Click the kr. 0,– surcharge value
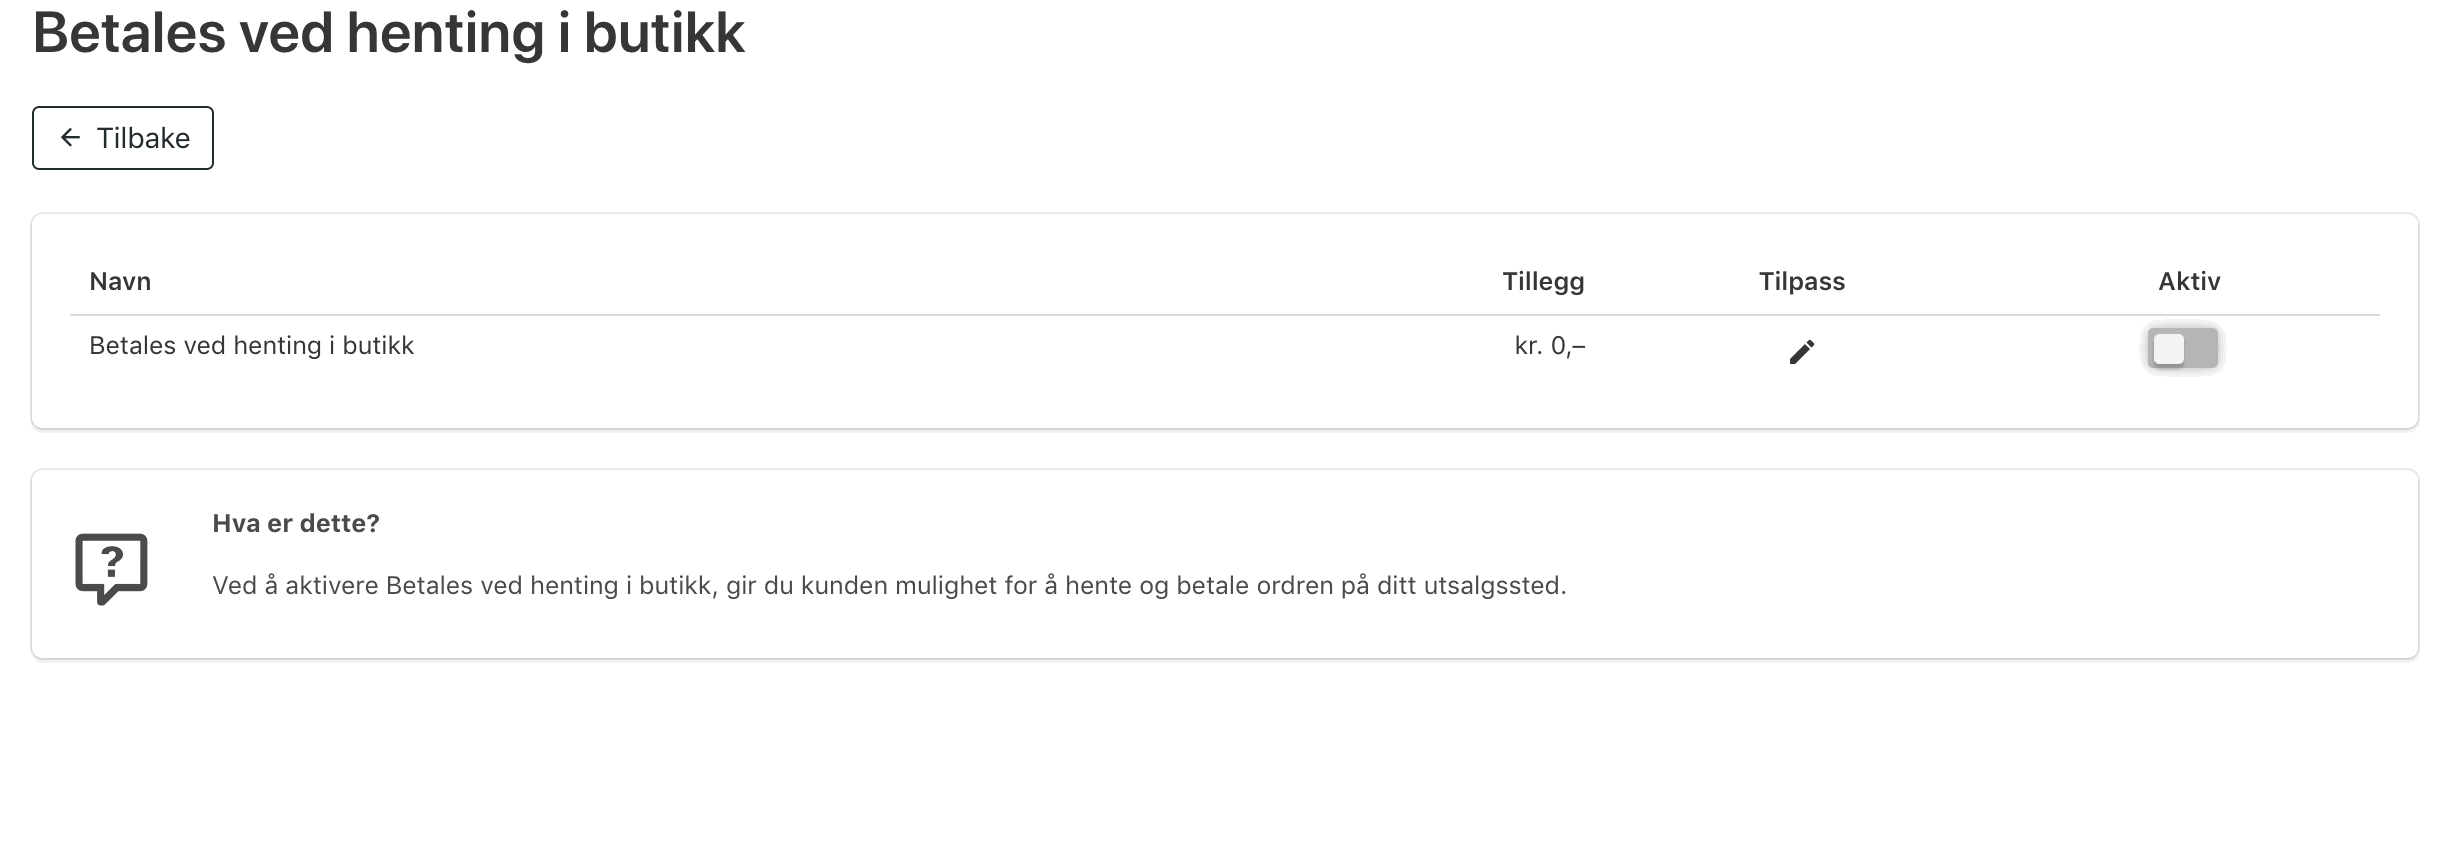The image size is (2454, 860). coord(1550,346)
